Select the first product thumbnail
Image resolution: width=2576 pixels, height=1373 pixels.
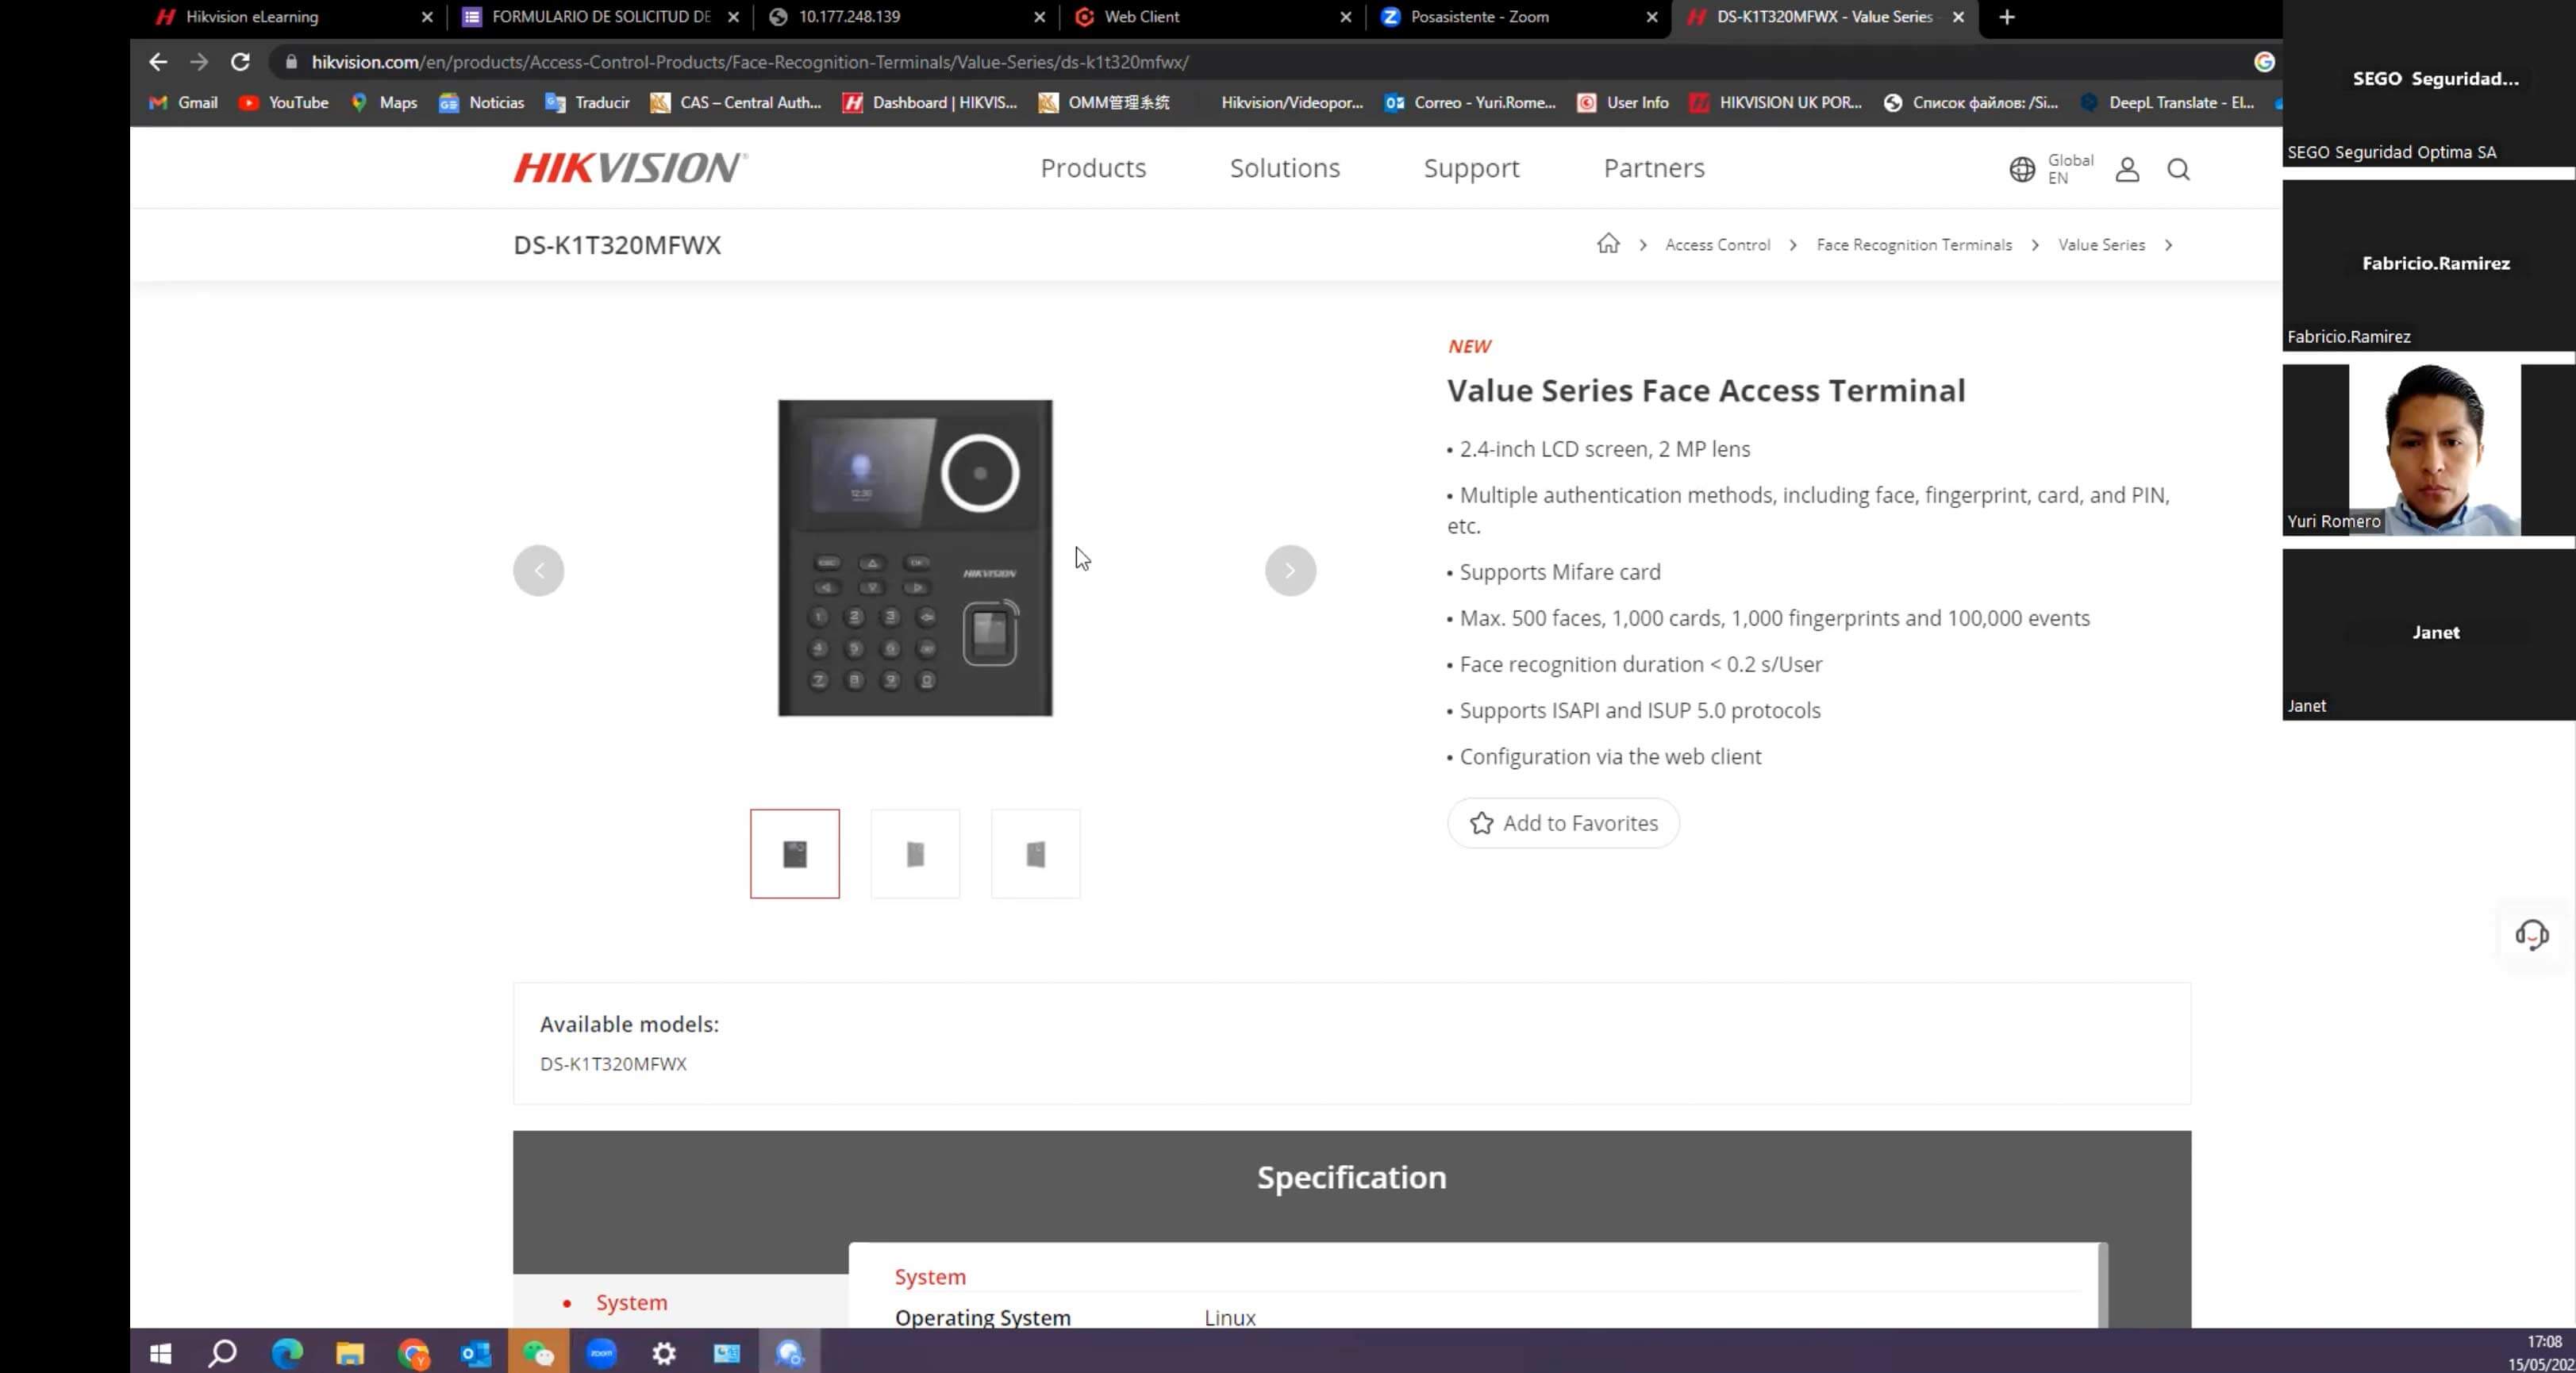(795, 854)
